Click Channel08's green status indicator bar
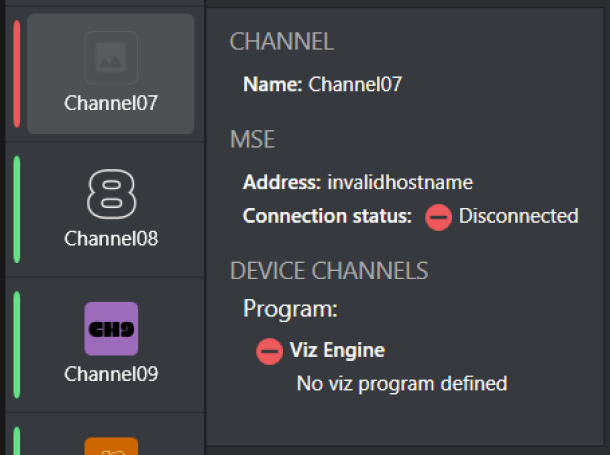This screenshot has width=610, height=455. (17, 209)
